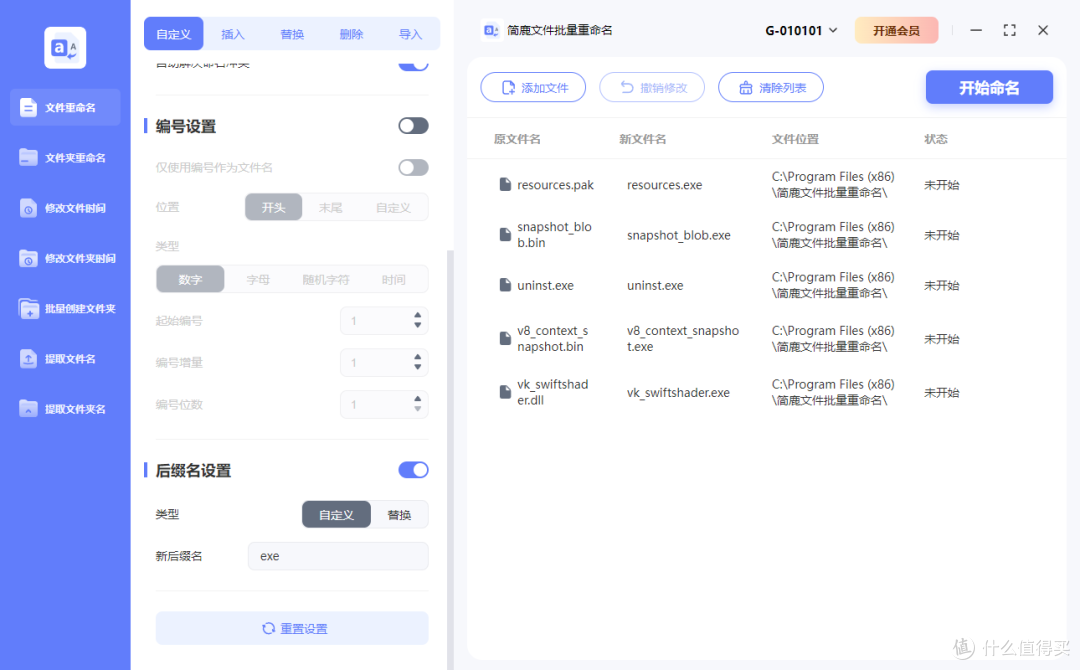
Task: Increase the 编号位数 value with up arrow
Action: (x=417, y=399)
